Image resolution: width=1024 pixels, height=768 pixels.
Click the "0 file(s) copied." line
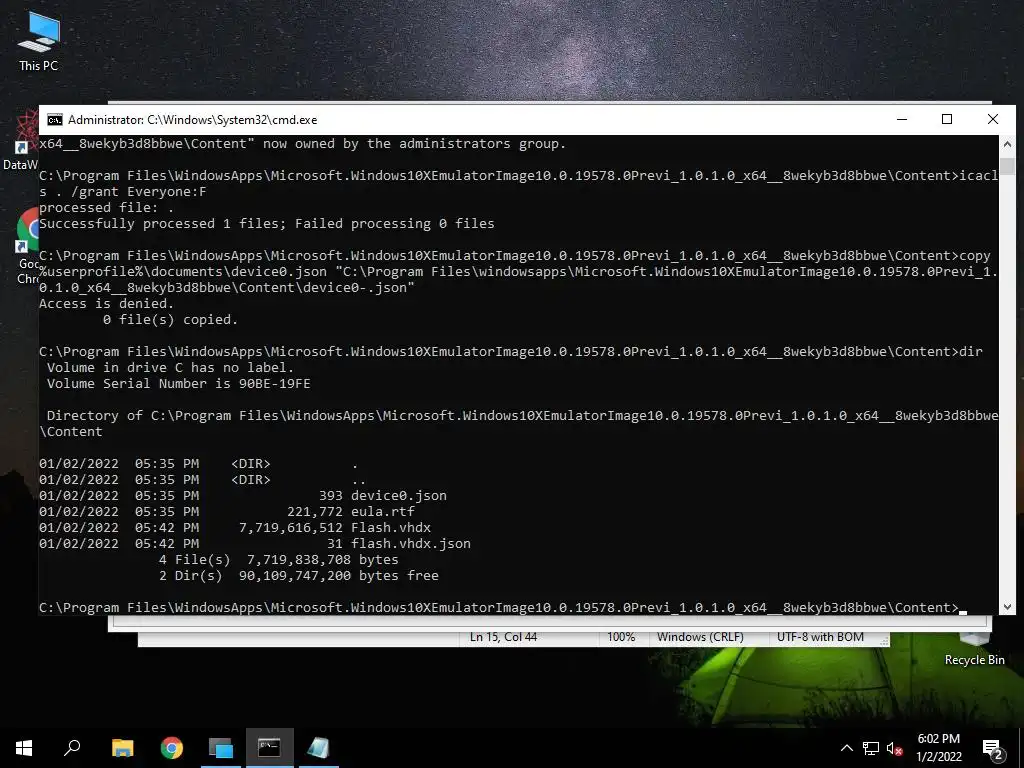point(170,319)
